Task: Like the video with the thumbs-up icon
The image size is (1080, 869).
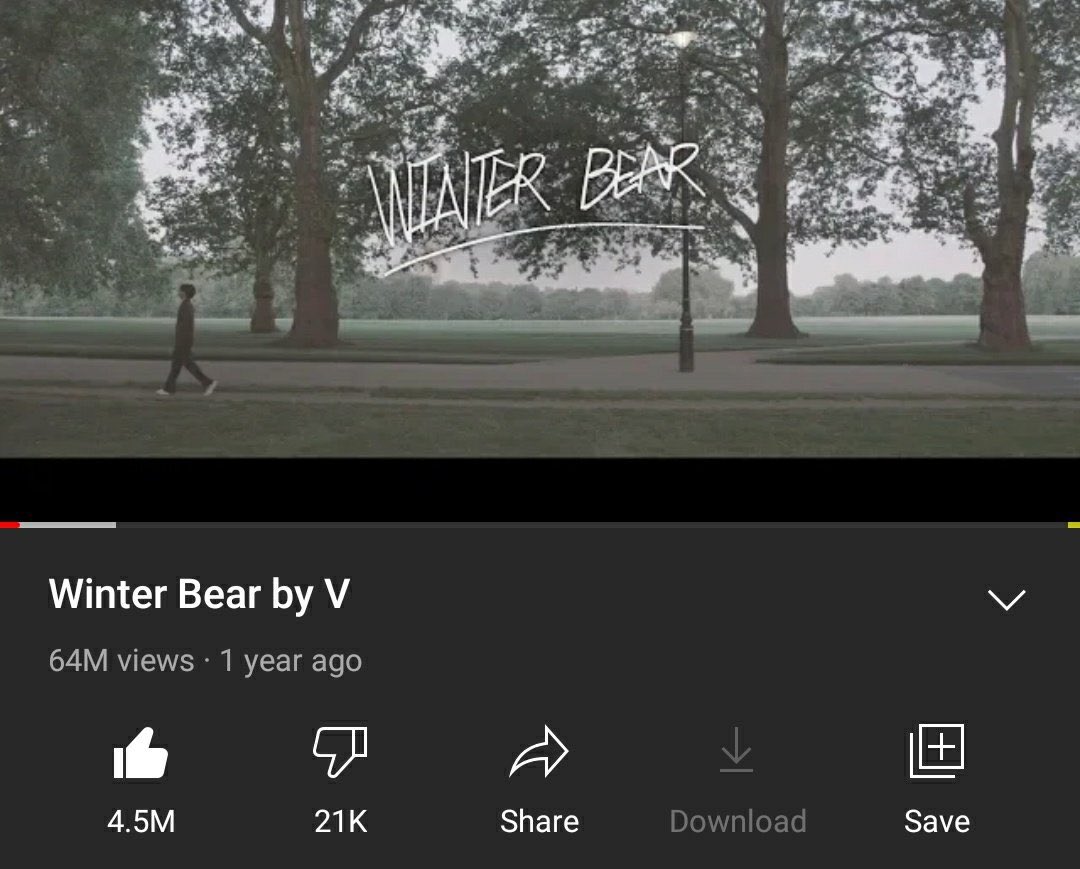Action: pyautogui.click(x=141, y=753)
